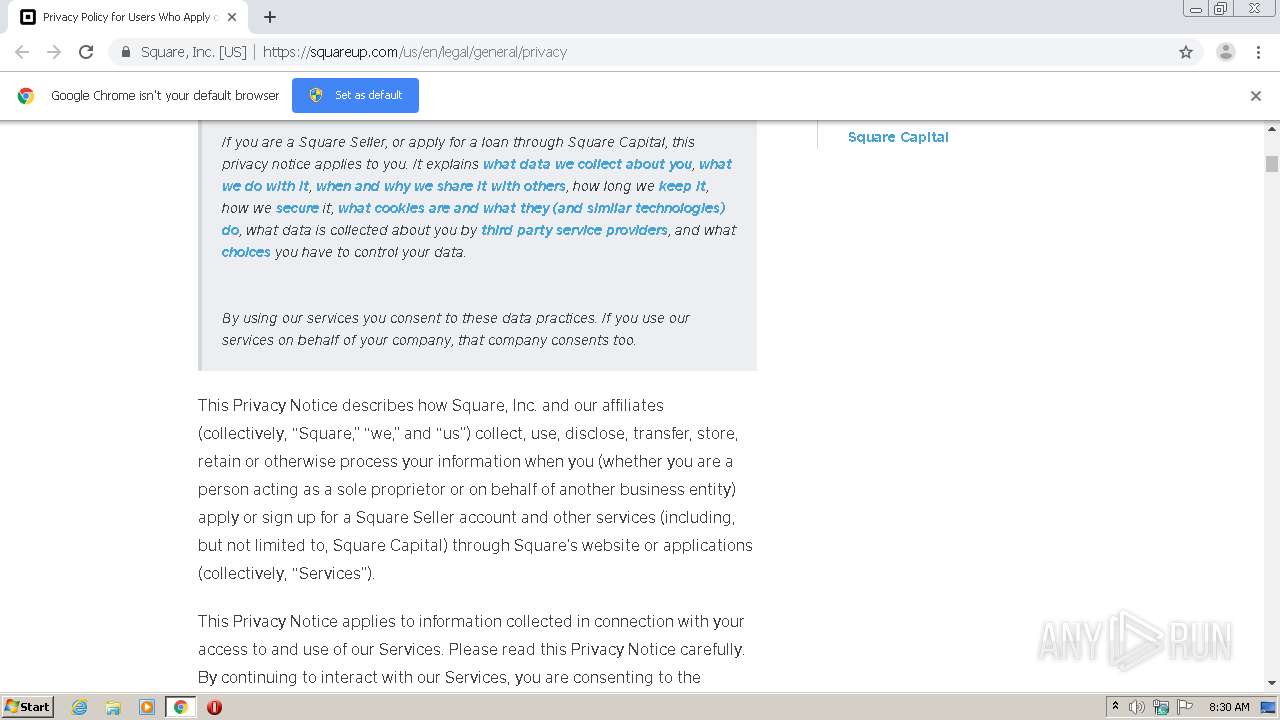This screenshot has width=1280, height=720.
Task: Open the Chrome three-dot menu
Action: point(1258,52)
